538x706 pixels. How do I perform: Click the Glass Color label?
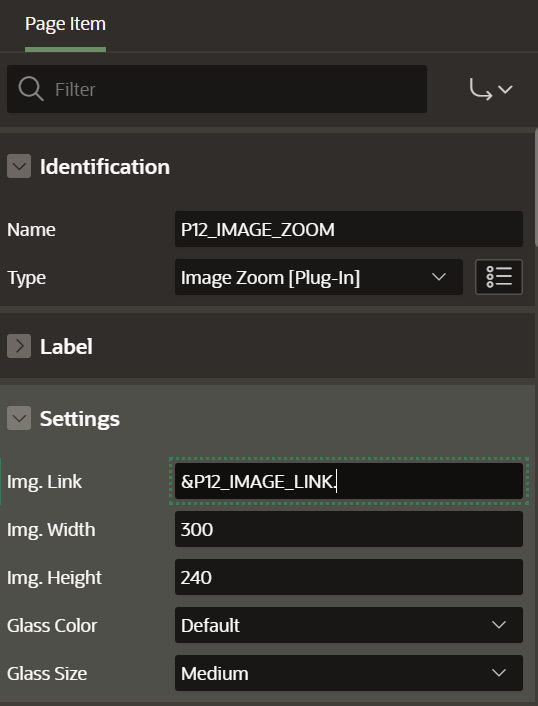(52, 625)
